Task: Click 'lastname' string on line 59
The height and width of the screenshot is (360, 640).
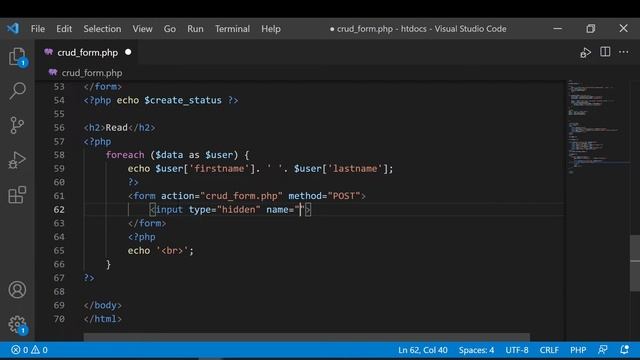Action: [355, 168]
